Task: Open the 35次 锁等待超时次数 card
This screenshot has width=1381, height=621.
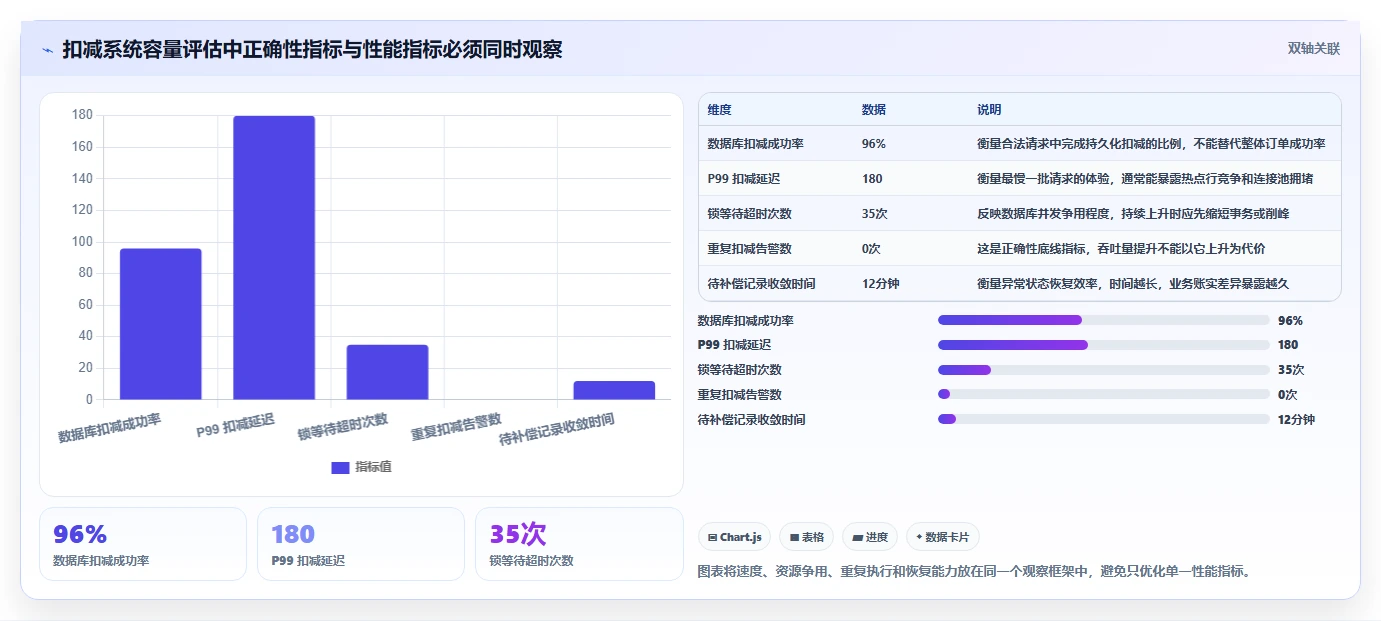Action: (579, 544)
